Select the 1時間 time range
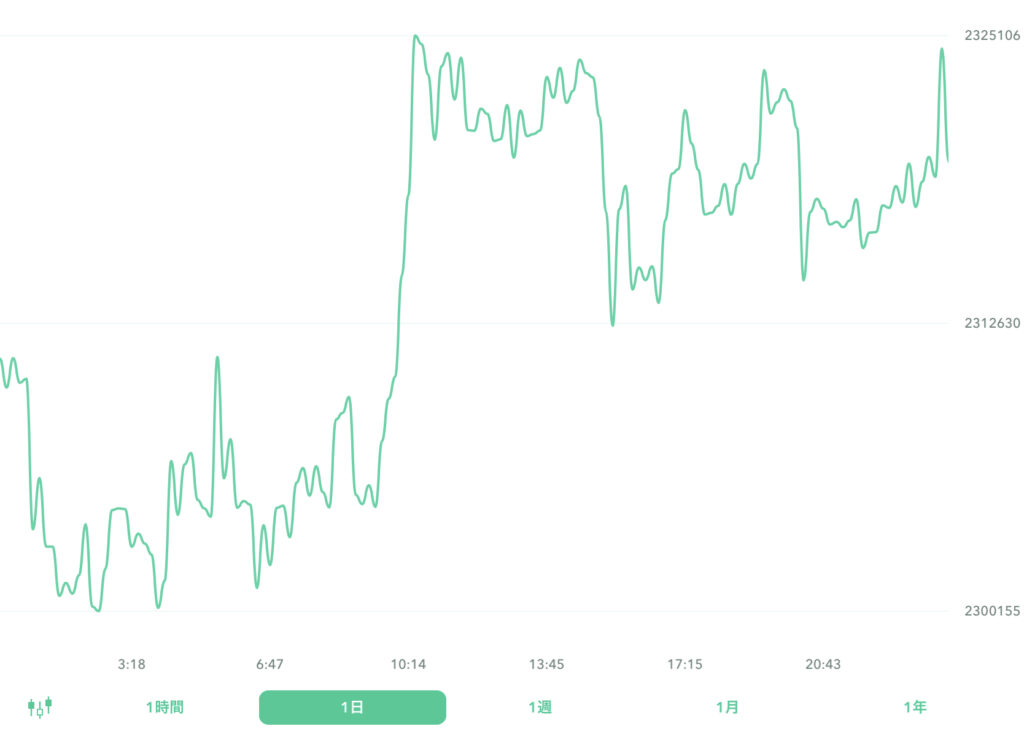The width and height of the screenshot is (1024, 737). tap(165, 707)
